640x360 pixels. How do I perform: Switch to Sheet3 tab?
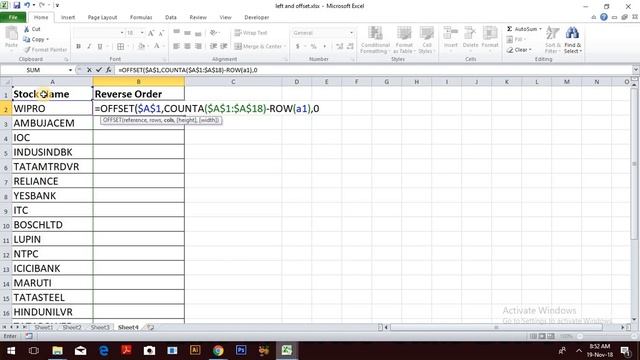100,327
